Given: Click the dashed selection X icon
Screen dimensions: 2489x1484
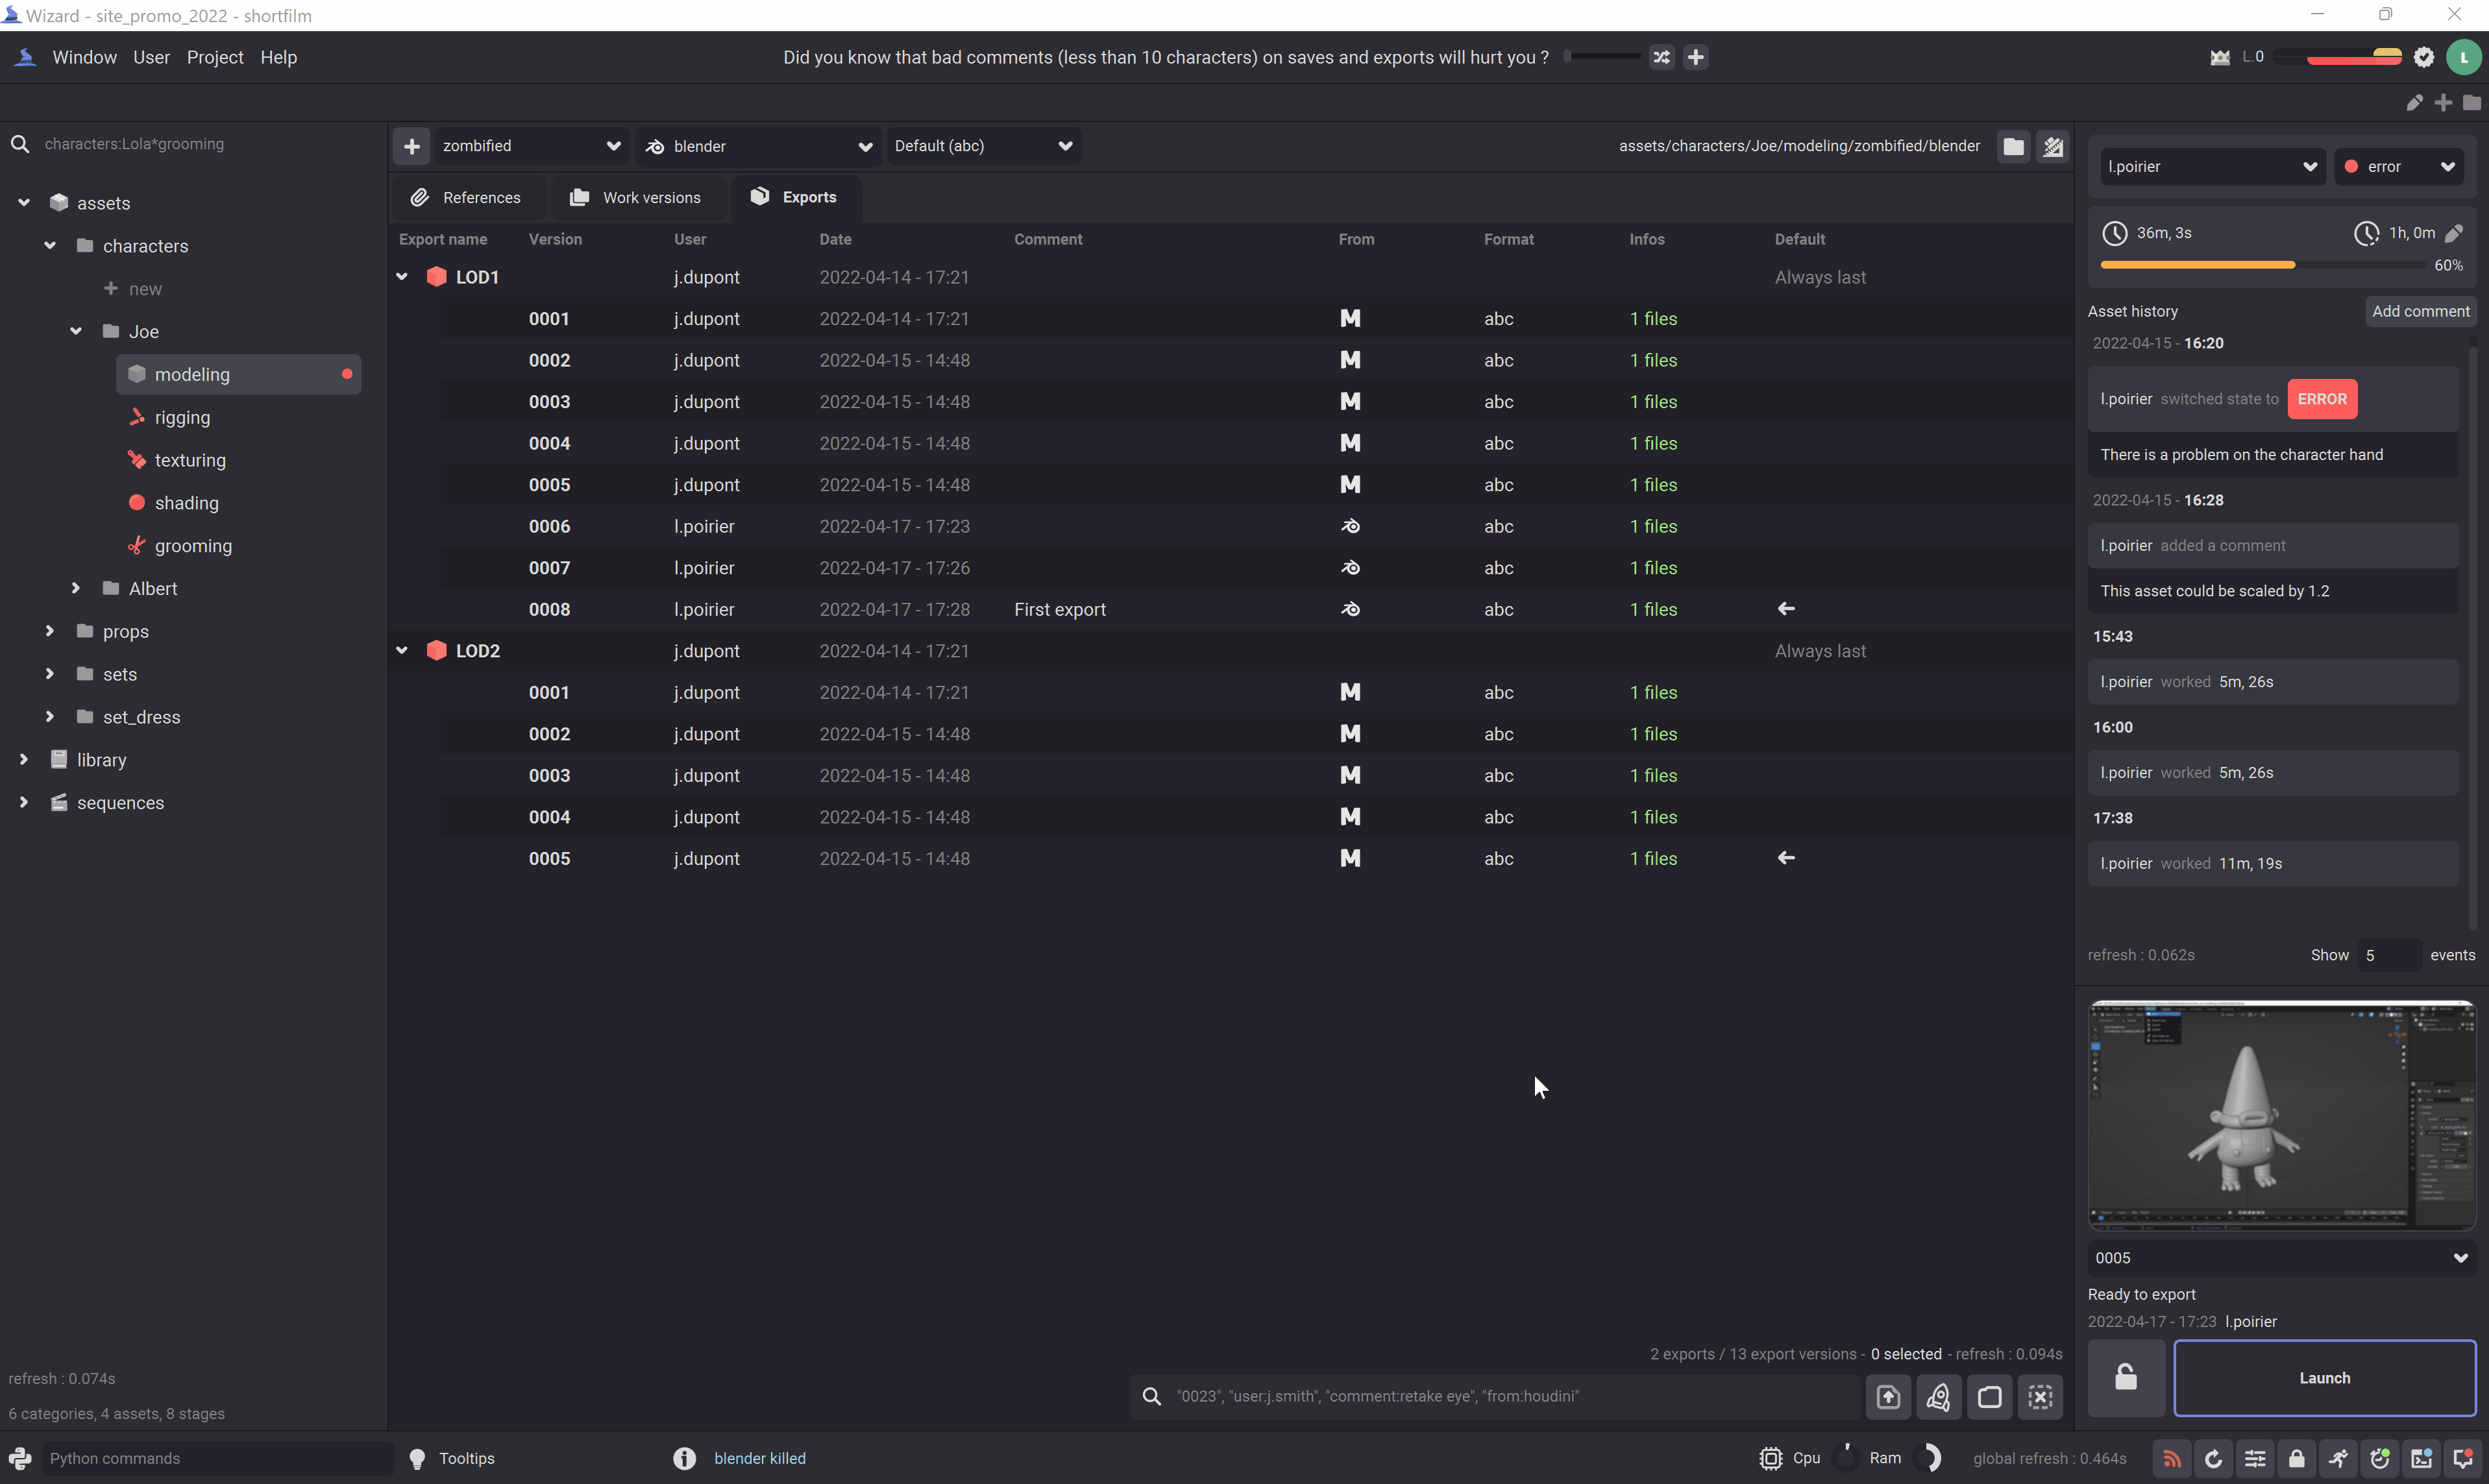Looking at the screenshot, I should pyautogui.click(x=2041, y=1397).
